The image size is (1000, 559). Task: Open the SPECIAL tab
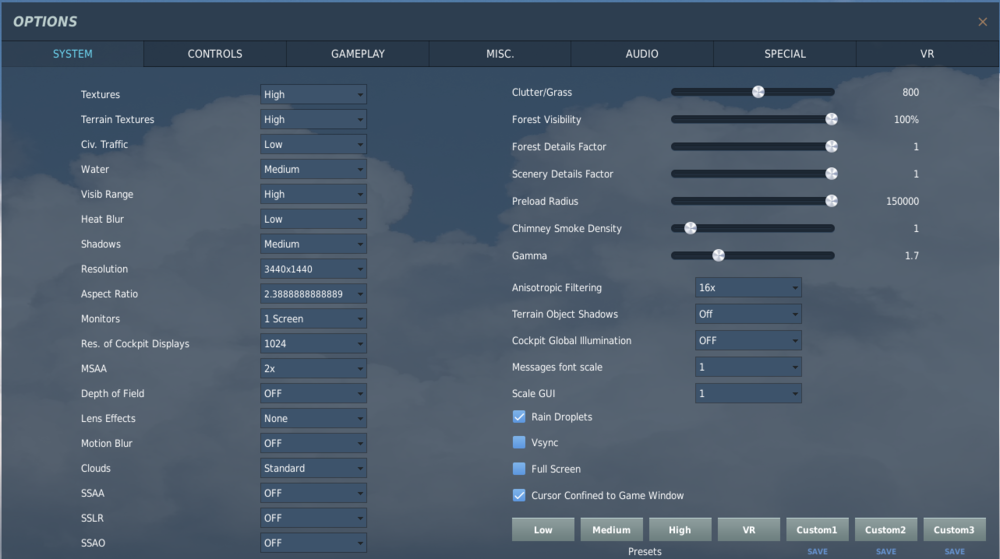tap(784, 54)
